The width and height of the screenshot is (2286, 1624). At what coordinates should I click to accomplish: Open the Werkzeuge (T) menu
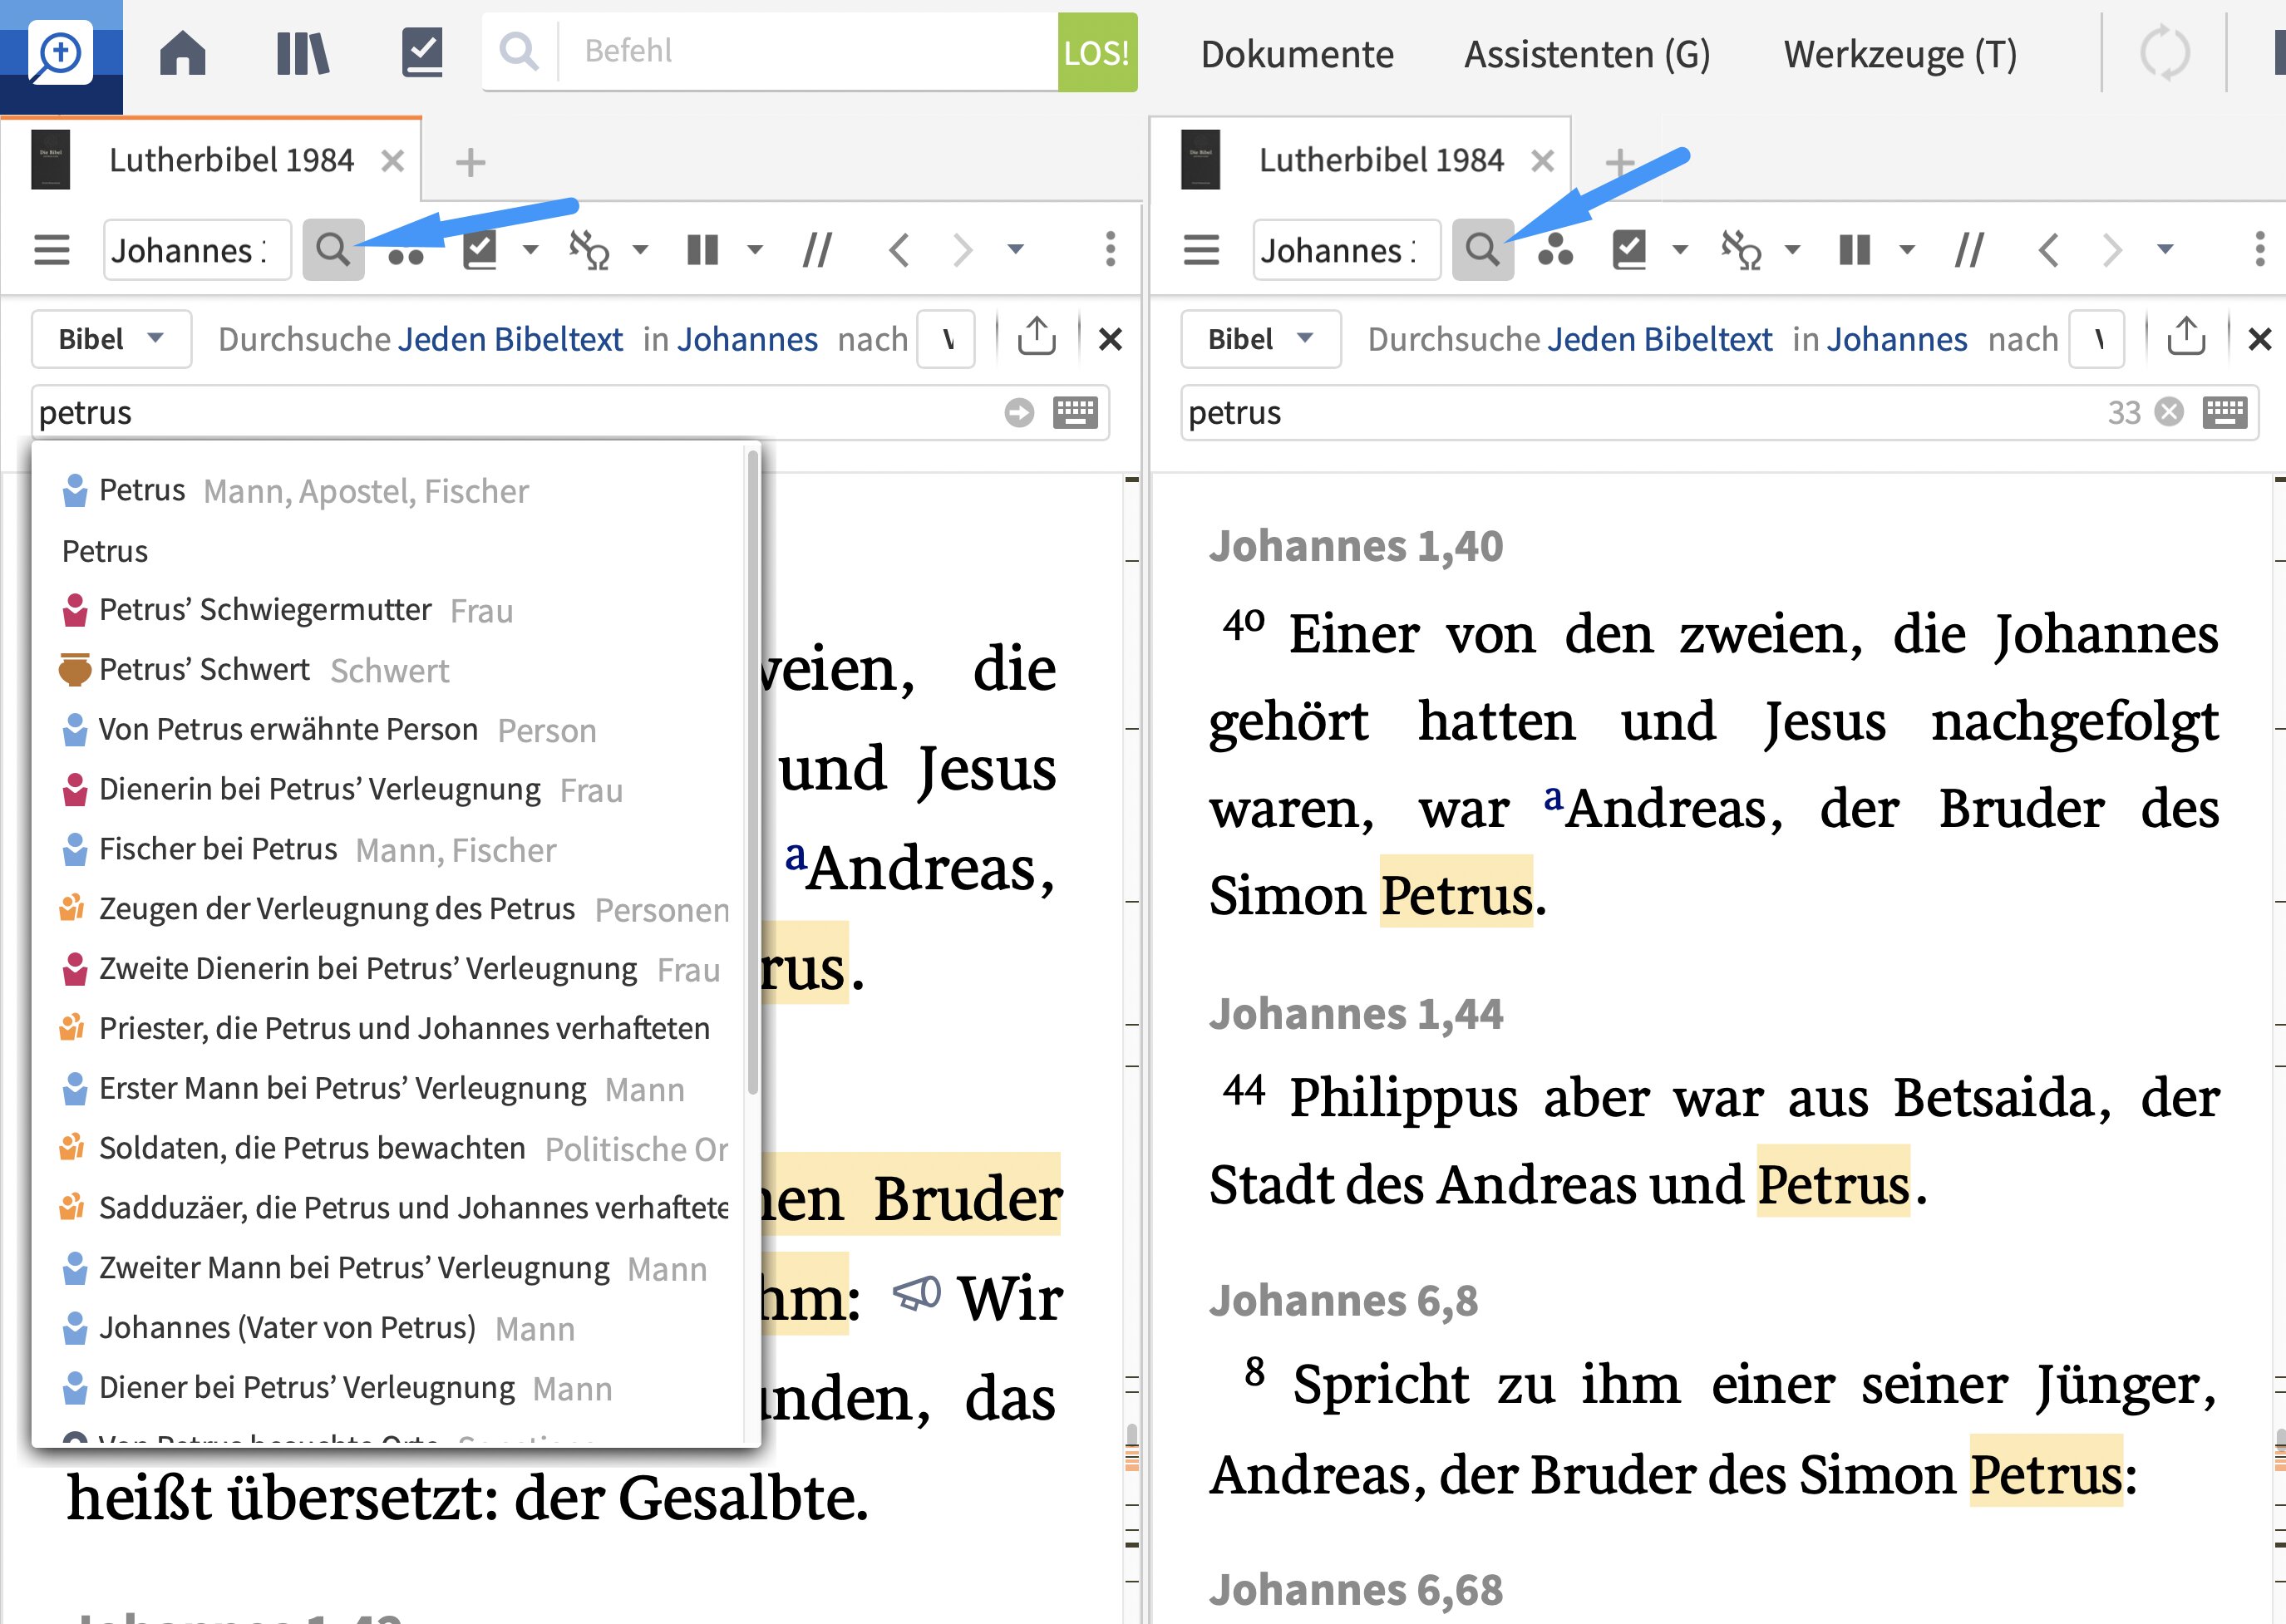pyautogui.click(x=1900, y=54)
